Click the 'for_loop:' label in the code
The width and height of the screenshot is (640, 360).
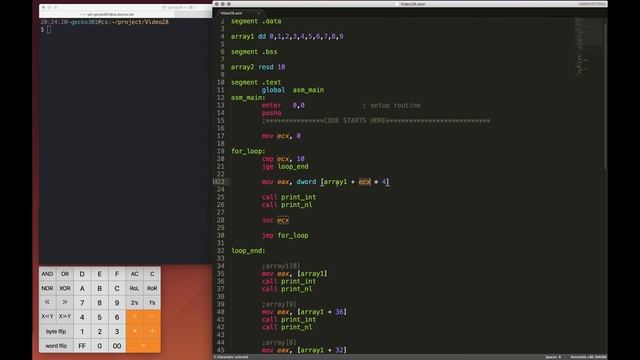(248, 151)
